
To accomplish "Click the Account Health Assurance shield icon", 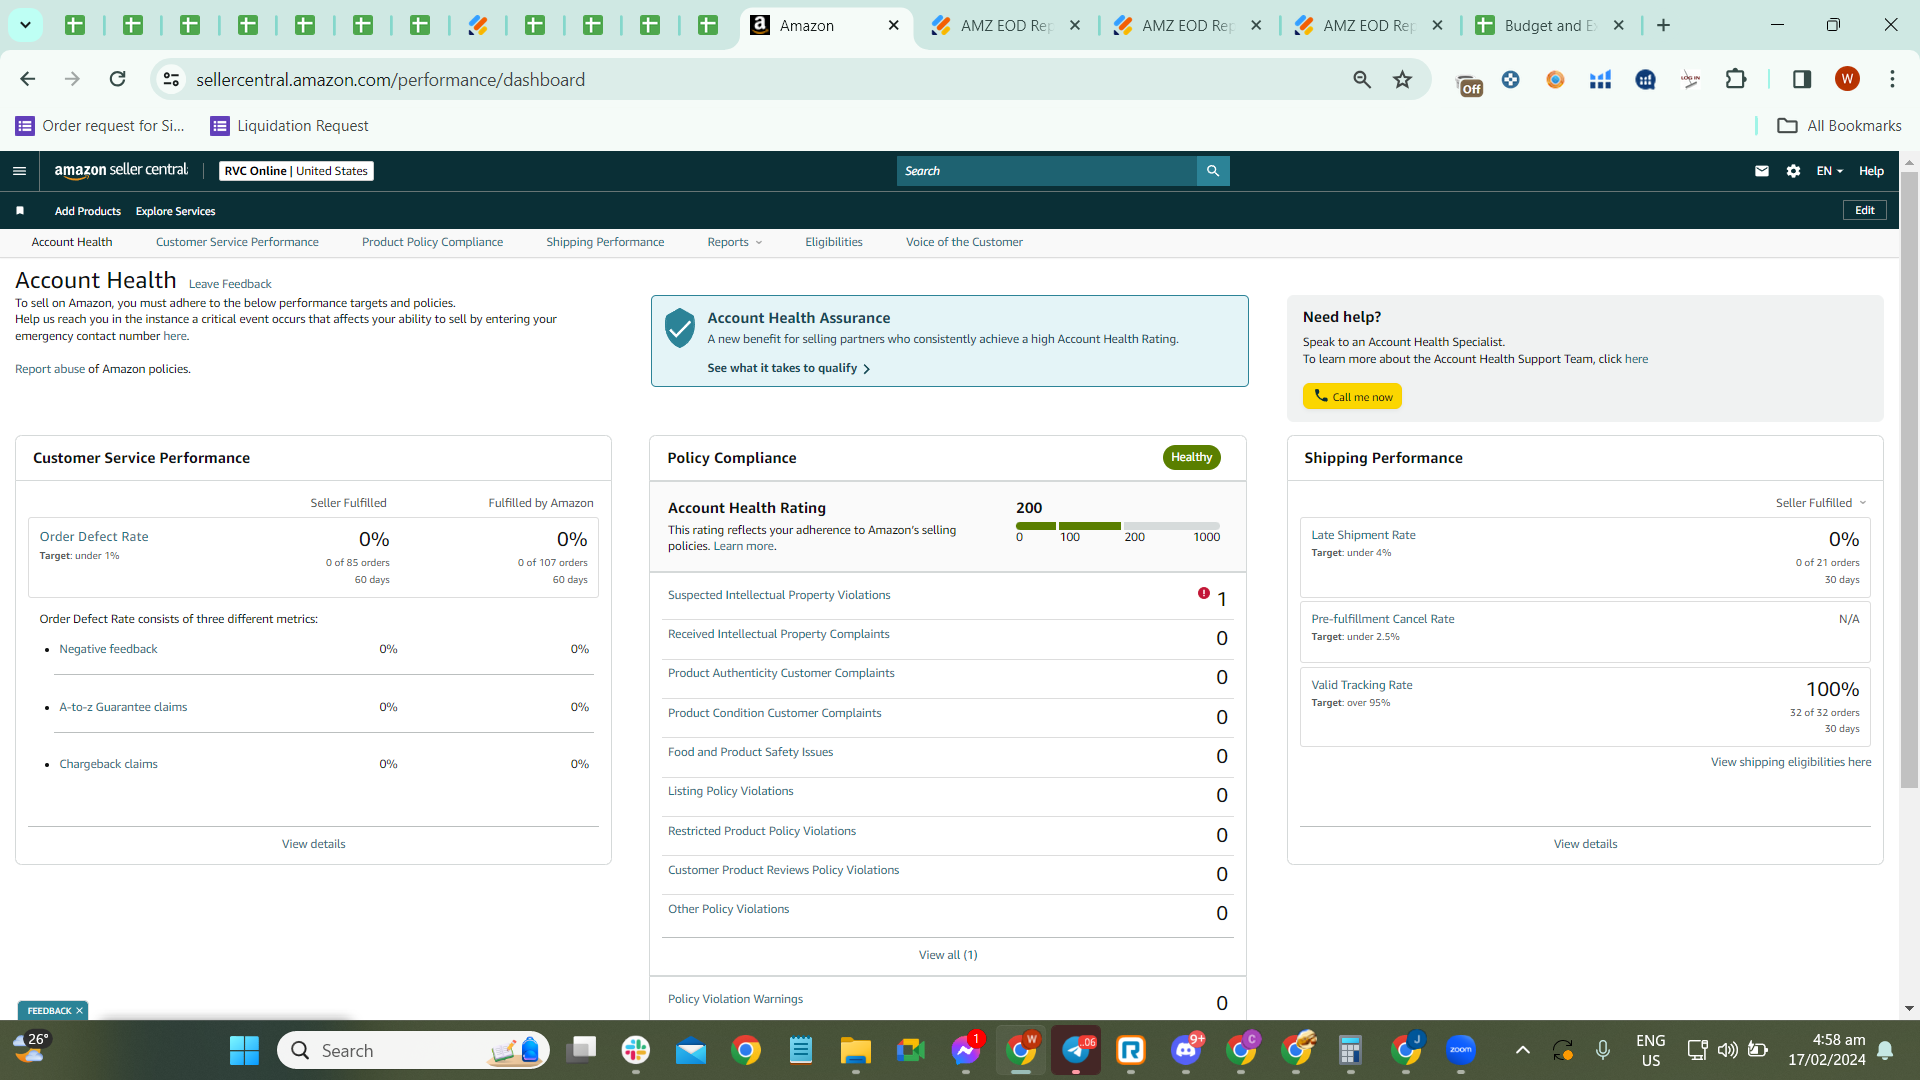I will point(680,328).
